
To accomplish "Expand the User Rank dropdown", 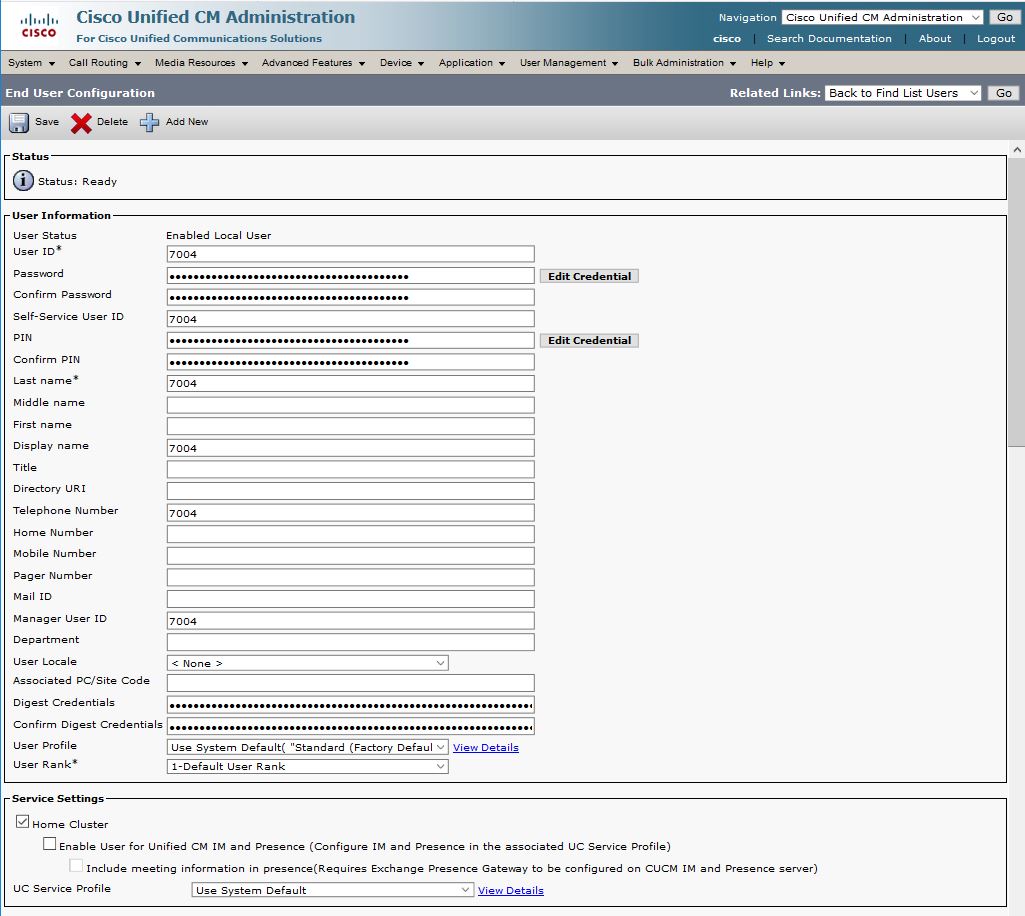I will tap(307, 767).
